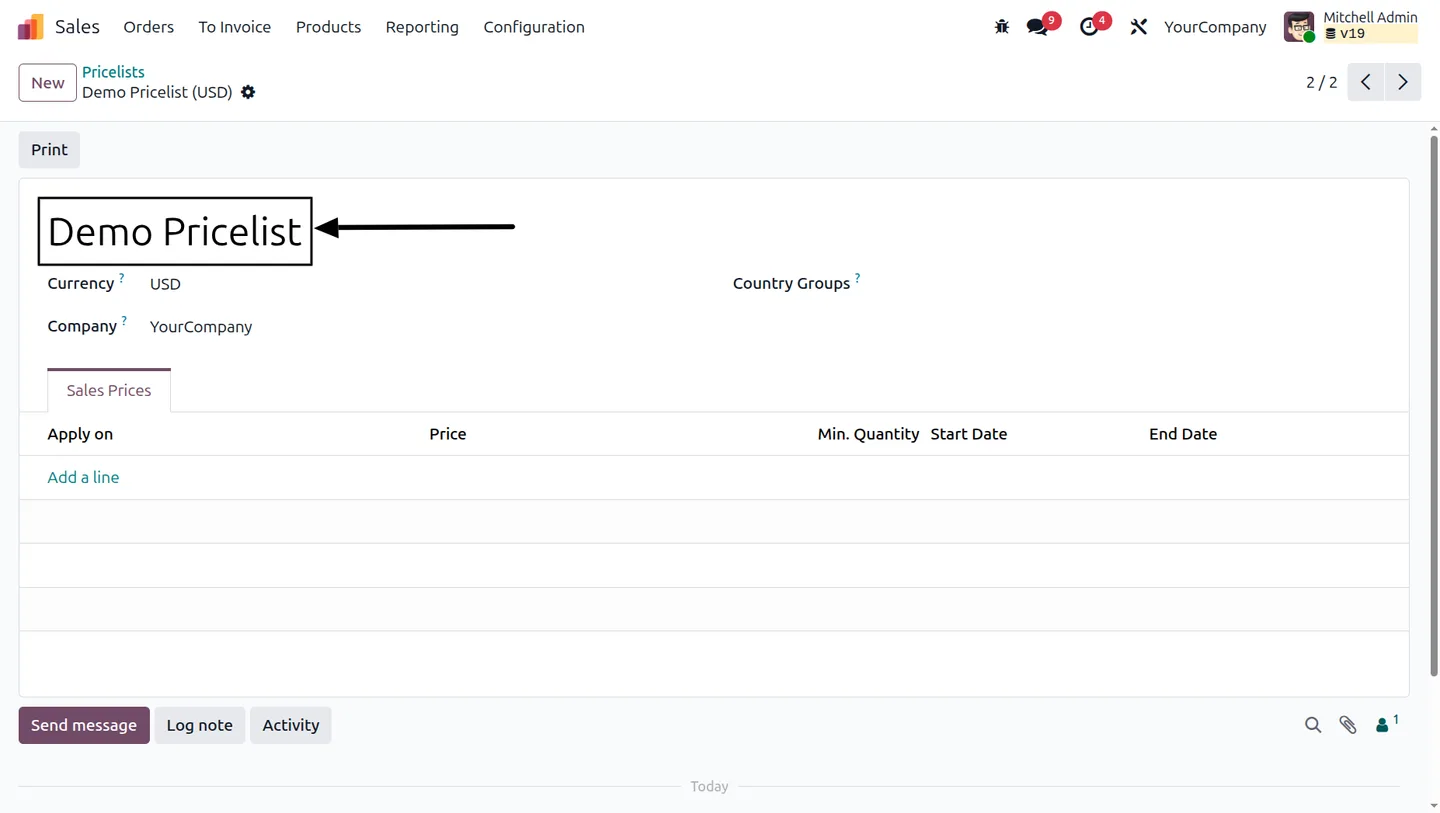Open the activities clock icon
The width and height of the screenshot is (1440, 813).
(1089, 27)
